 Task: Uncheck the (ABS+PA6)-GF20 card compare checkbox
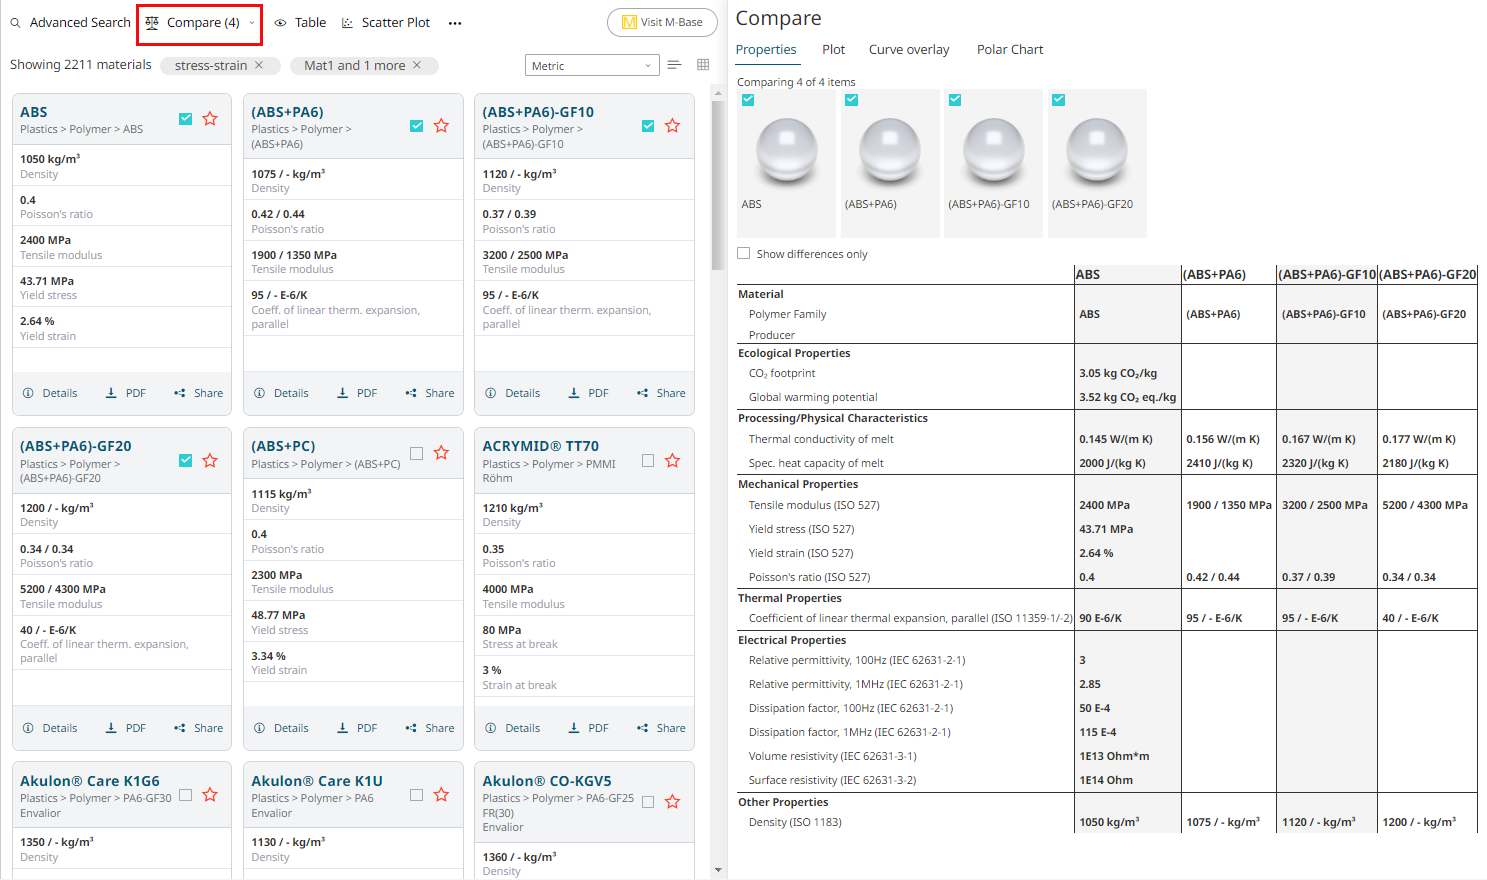pos(185,461)
